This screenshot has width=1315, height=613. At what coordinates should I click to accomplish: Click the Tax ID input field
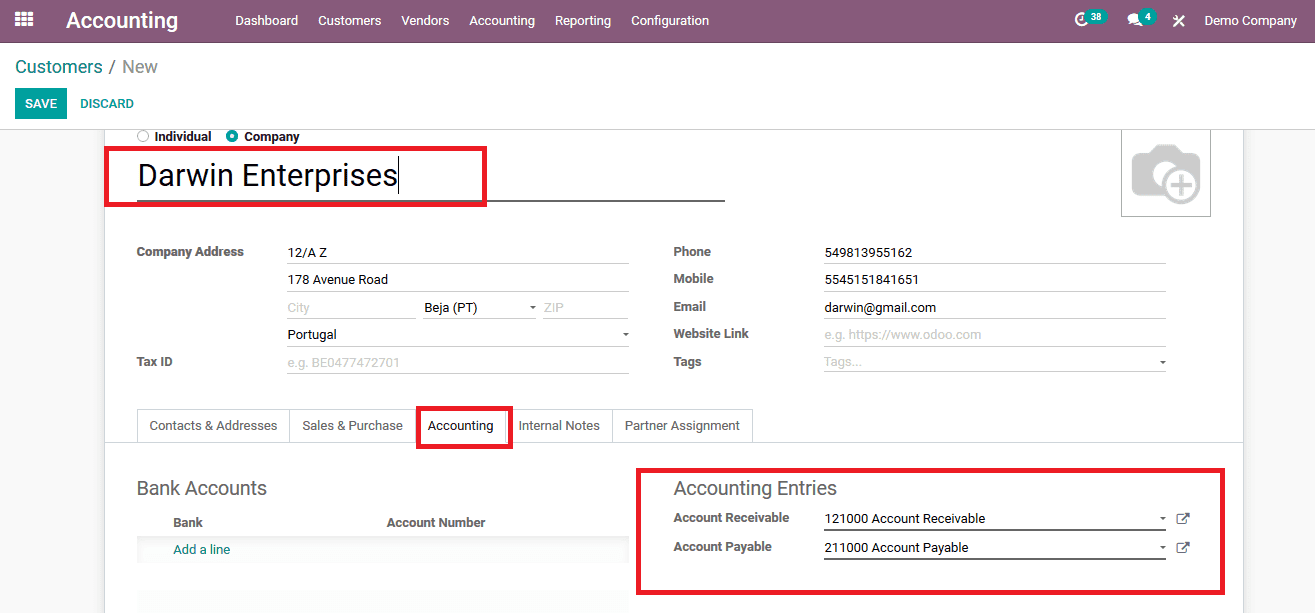458,363
